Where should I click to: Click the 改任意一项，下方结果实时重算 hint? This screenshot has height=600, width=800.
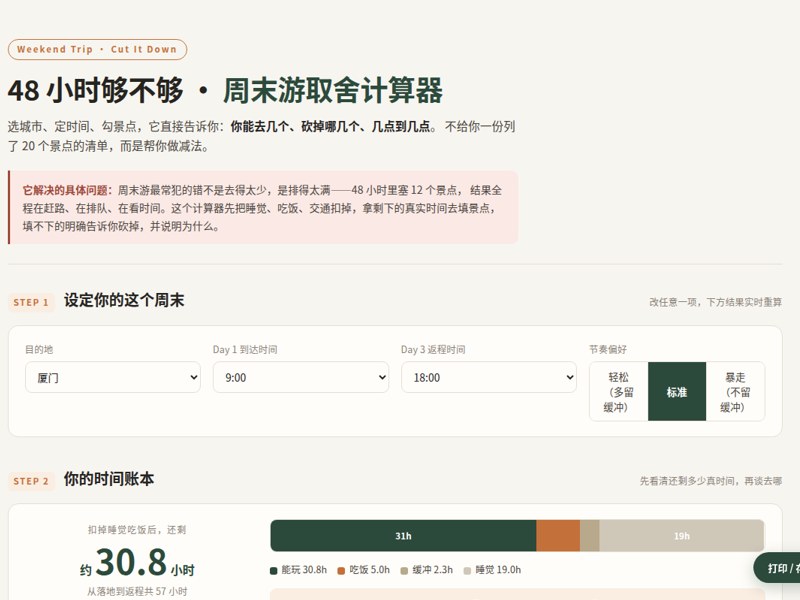coord(715,302)
